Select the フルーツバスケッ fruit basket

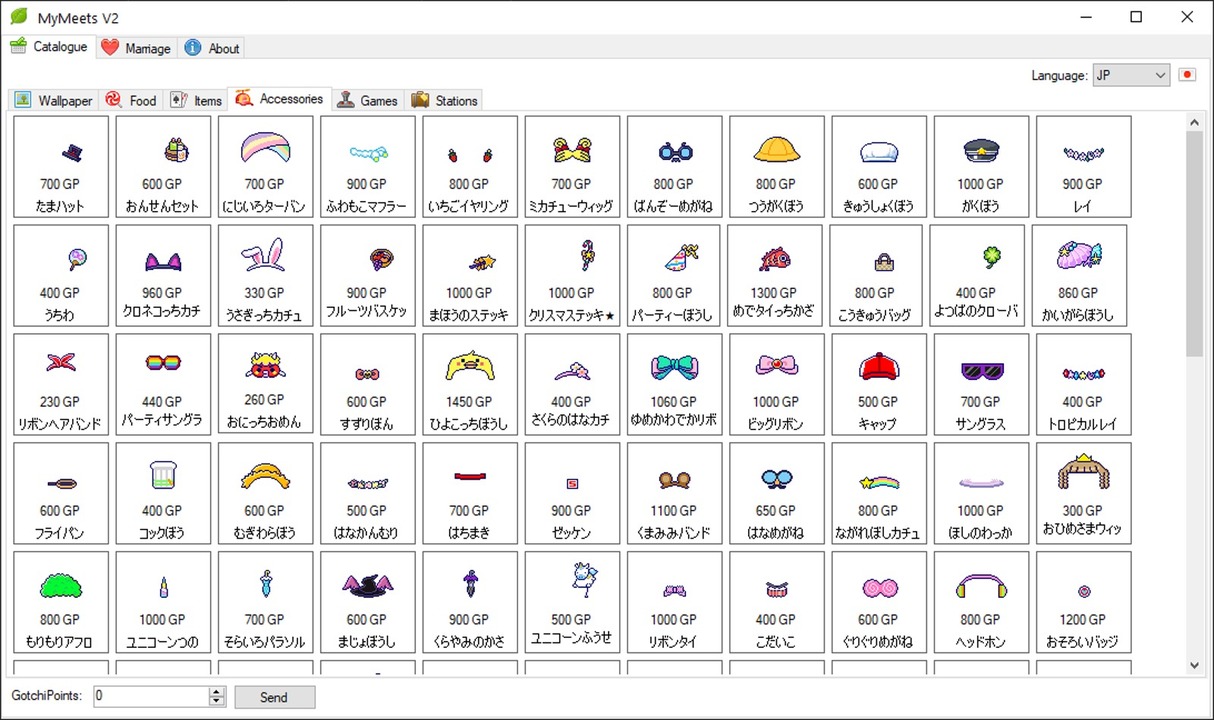coord(368,275)
